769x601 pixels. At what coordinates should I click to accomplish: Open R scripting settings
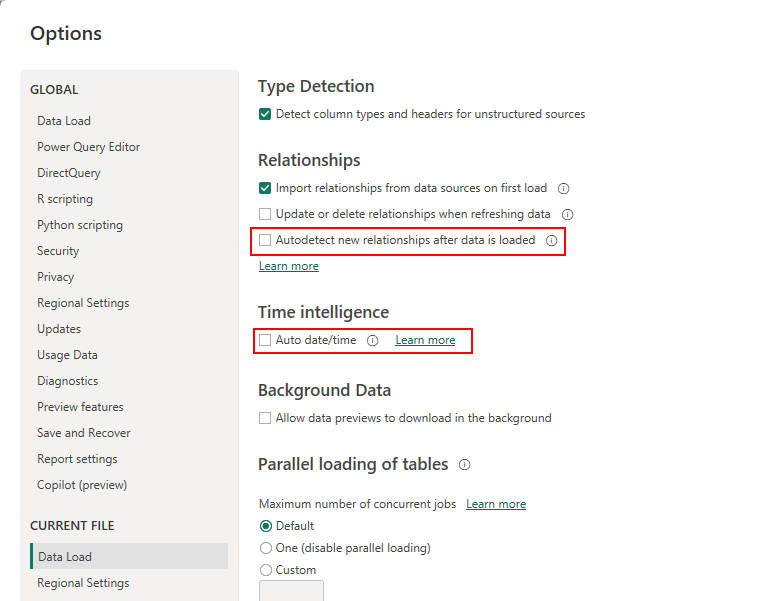pos(65,199)
